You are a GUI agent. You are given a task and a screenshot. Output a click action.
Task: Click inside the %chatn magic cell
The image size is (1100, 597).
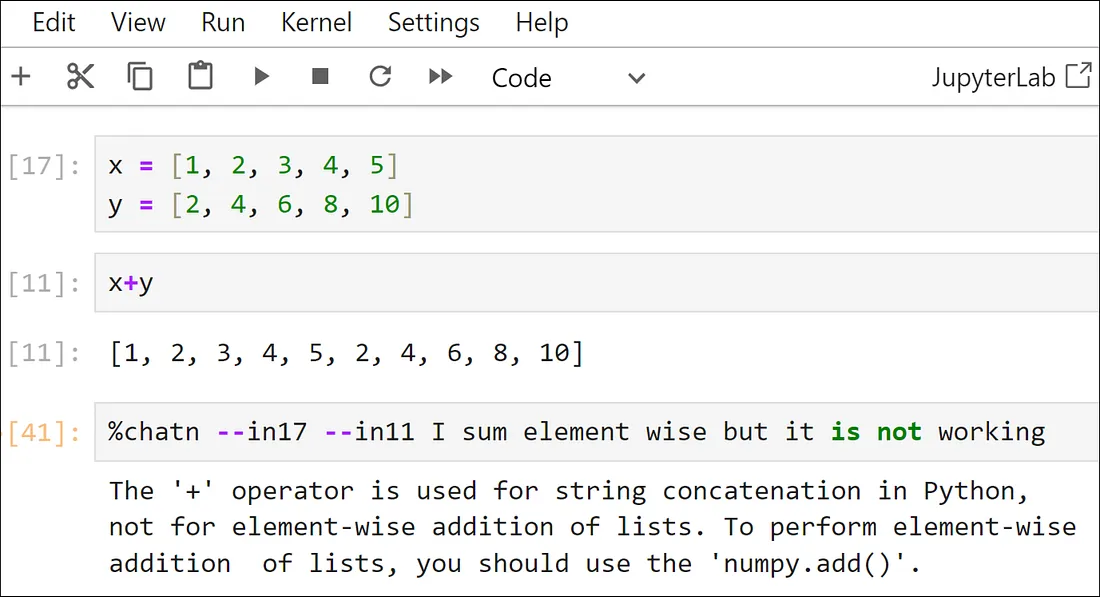pos(597,431)
